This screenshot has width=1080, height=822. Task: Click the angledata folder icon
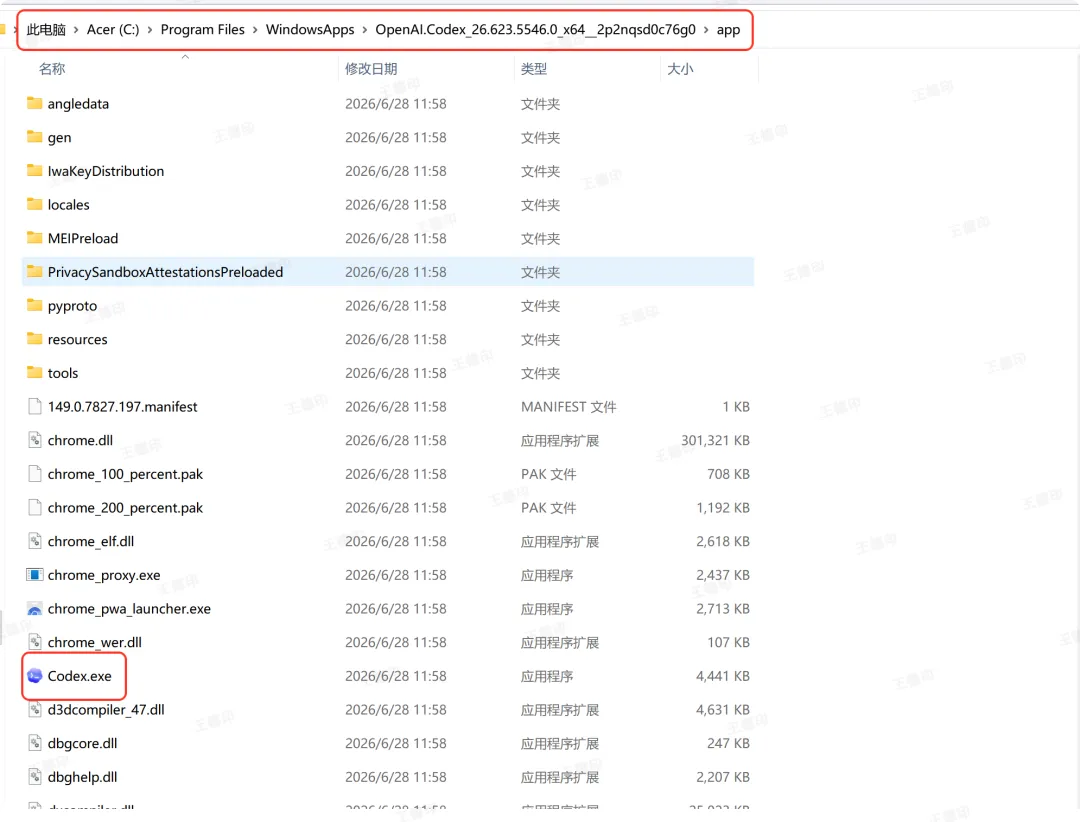(34, 103)
